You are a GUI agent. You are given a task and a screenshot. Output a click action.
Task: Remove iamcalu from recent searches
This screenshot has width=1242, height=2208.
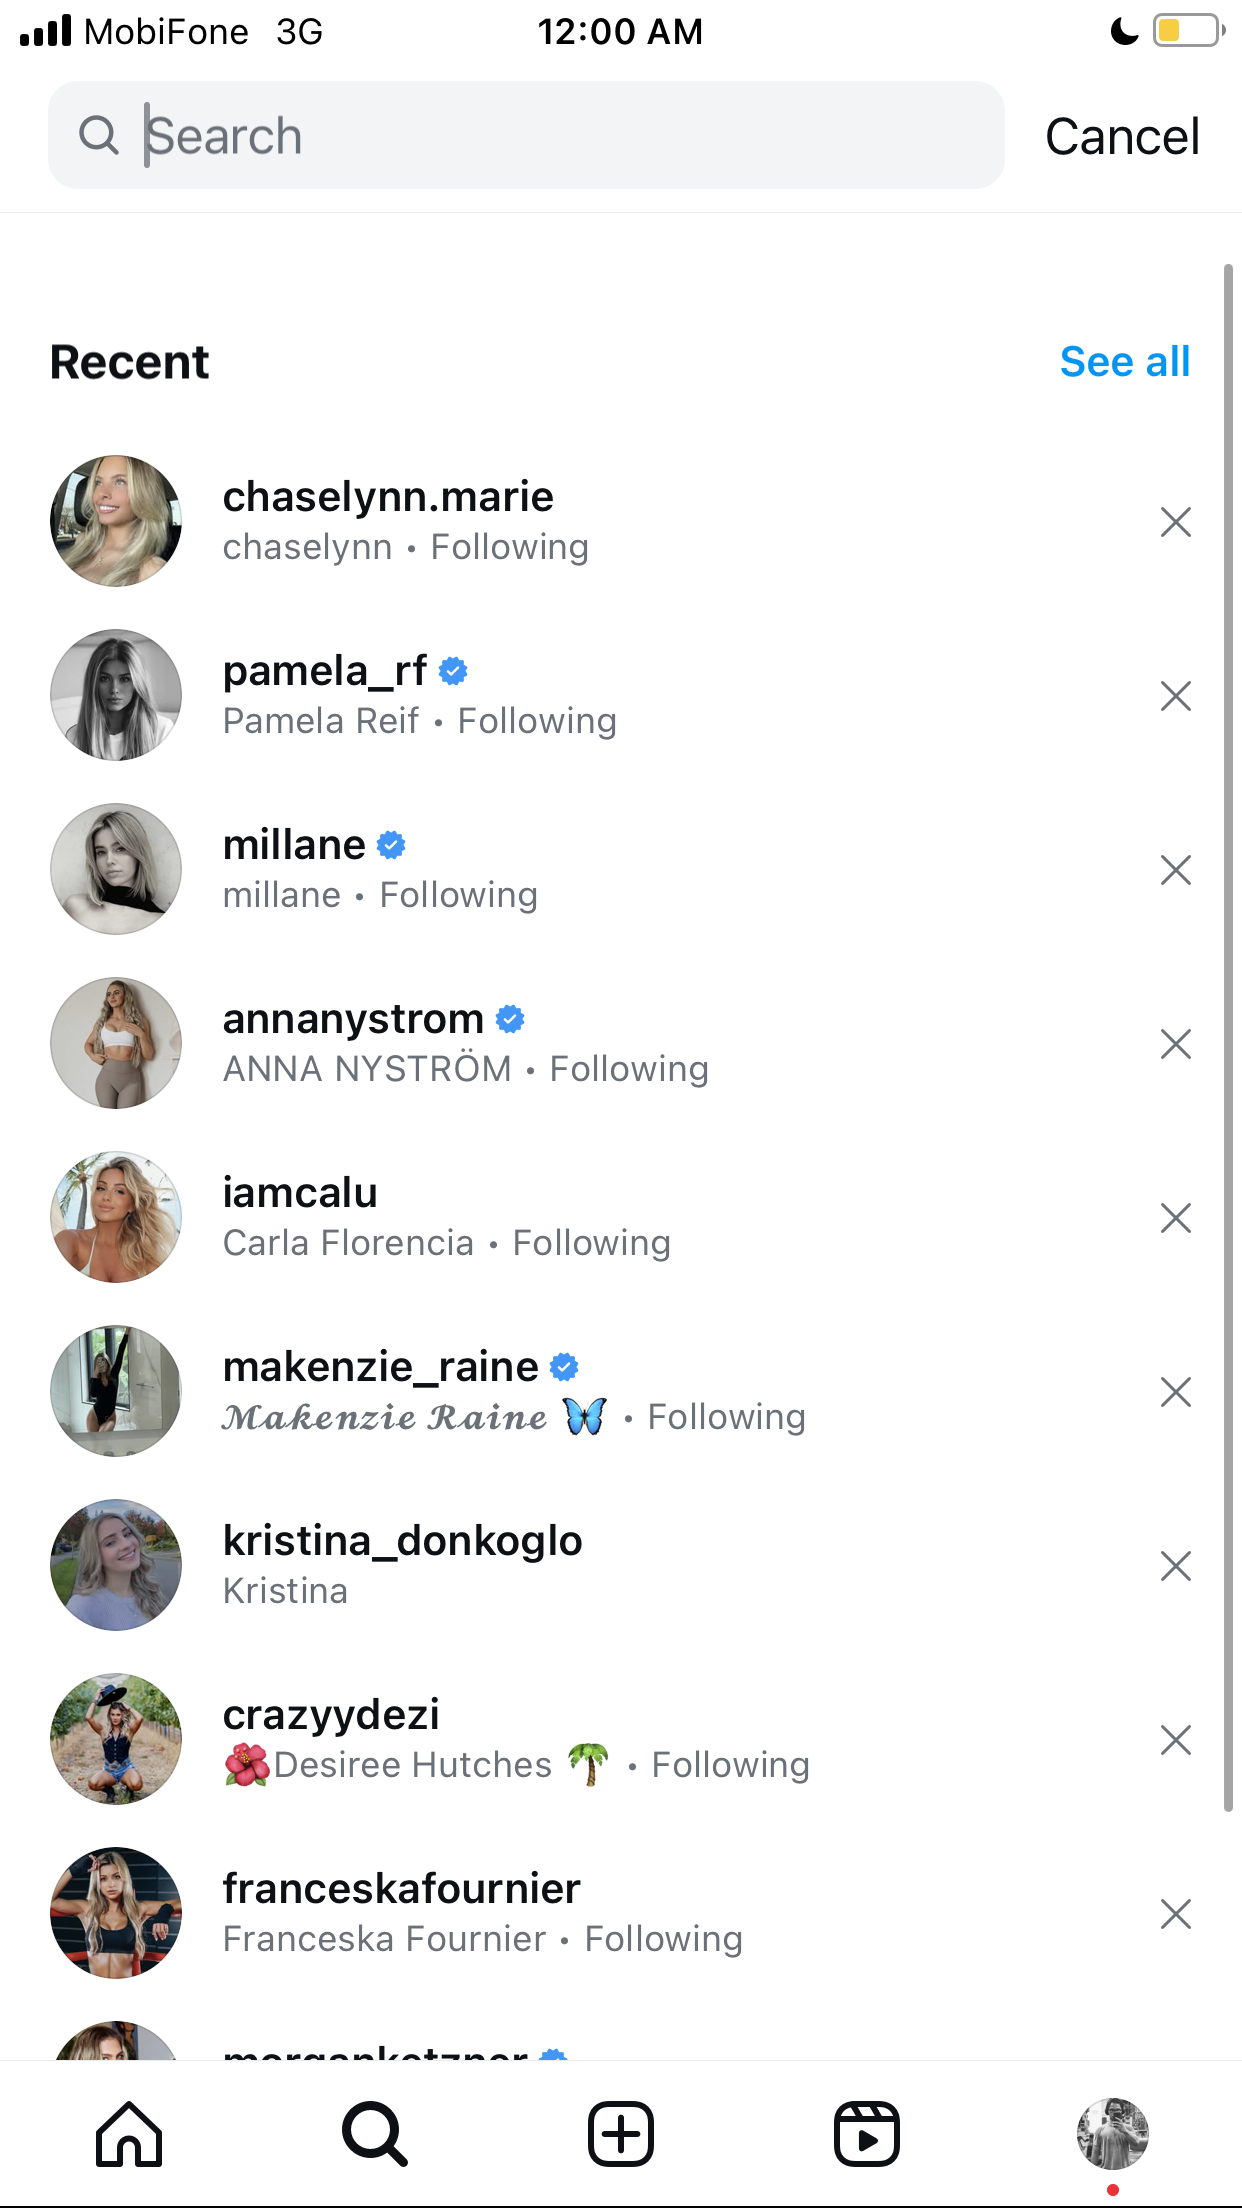tap(1176, 1218)
